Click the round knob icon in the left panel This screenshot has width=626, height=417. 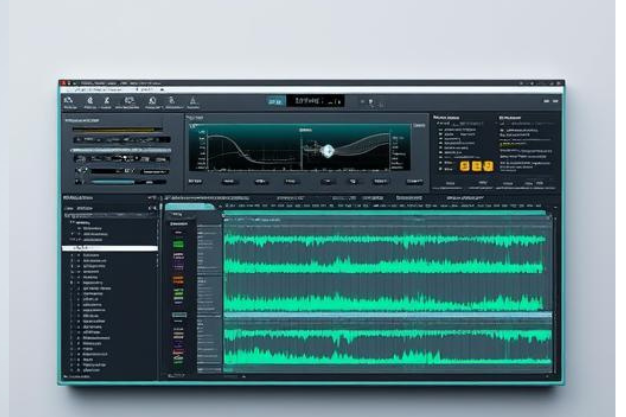82,171
